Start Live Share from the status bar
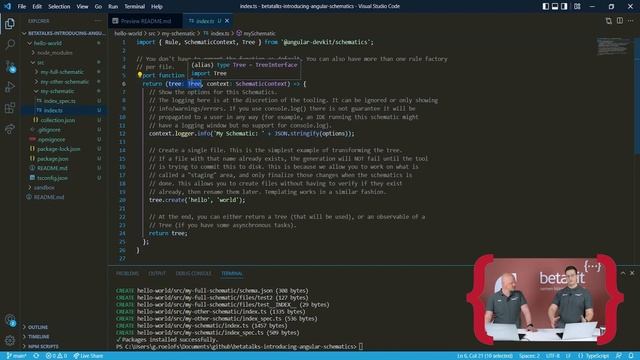Viewport: 640px width, 360px height. [88, 356]
